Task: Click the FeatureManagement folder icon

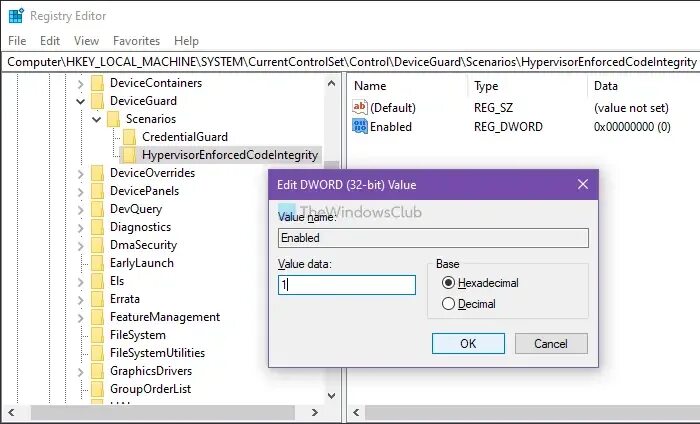Action: [x=97, y=317]
